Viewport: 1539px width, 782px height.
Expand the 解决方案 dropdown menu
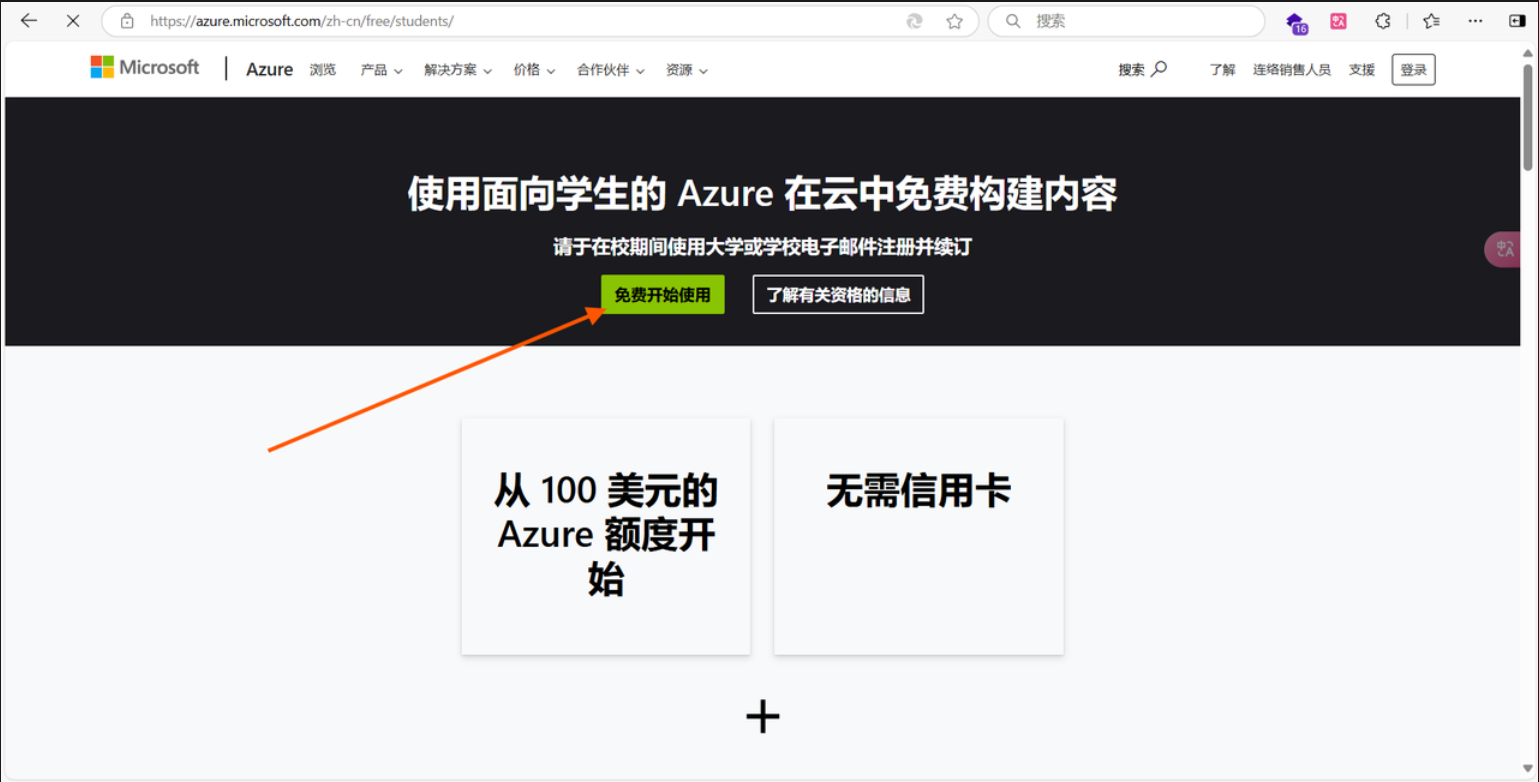[x=458, y=70]
